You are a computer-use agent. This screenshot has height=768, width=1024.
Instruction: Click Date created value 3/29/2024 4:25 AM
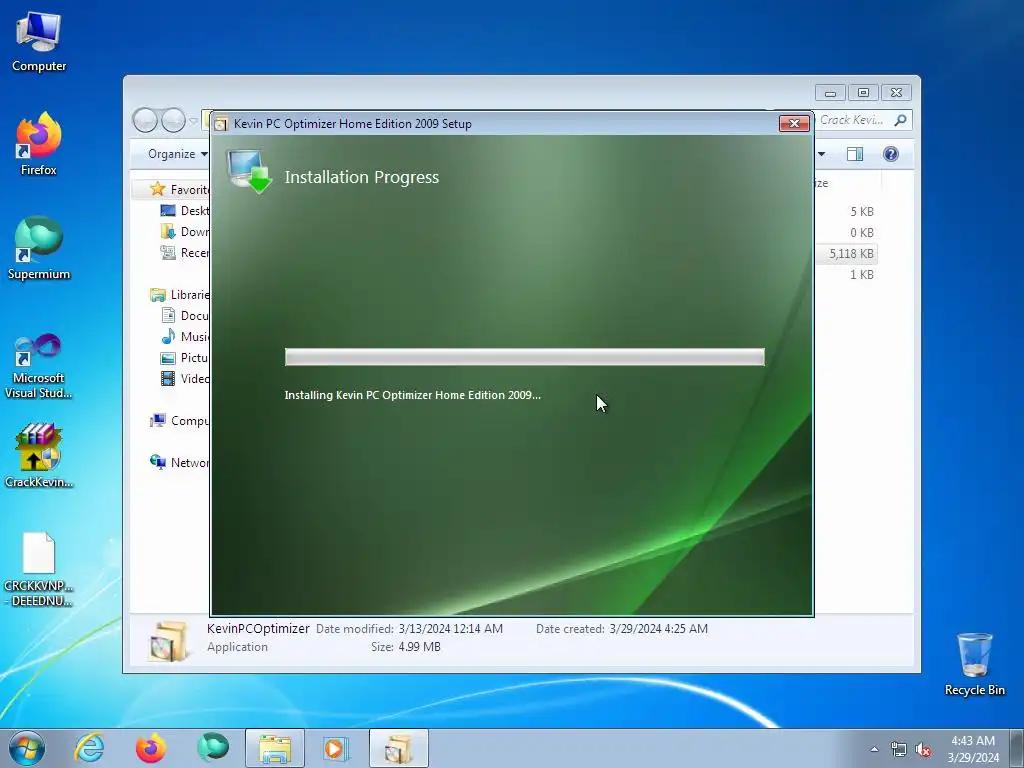[658, 628]
